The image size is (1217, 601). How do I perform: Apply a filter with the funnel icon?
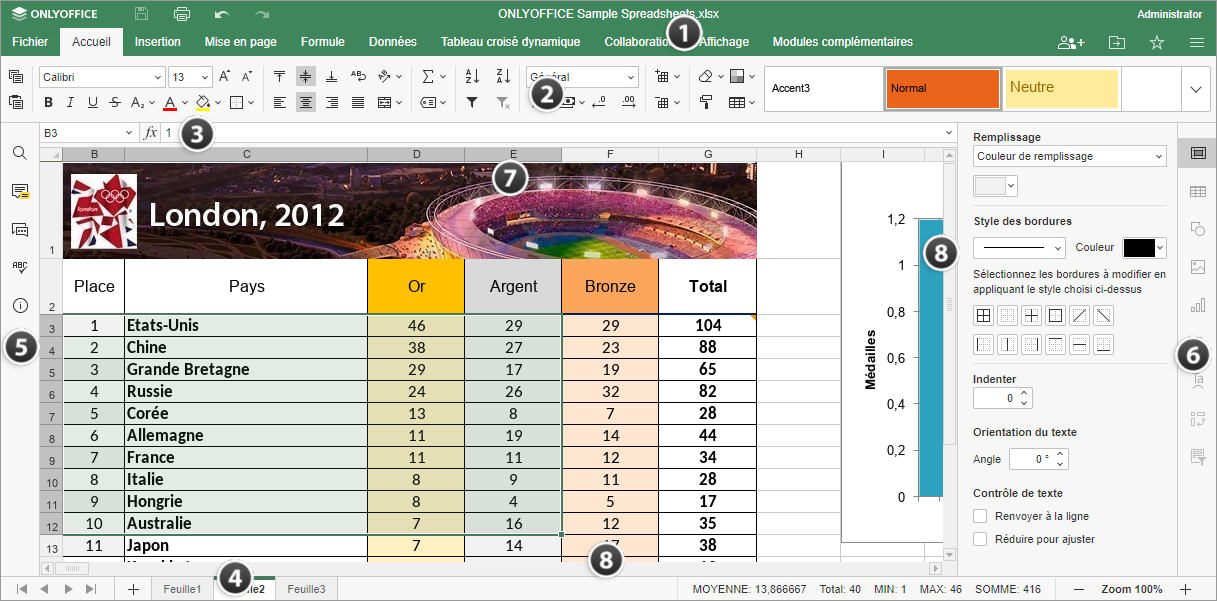click(473, 102)
